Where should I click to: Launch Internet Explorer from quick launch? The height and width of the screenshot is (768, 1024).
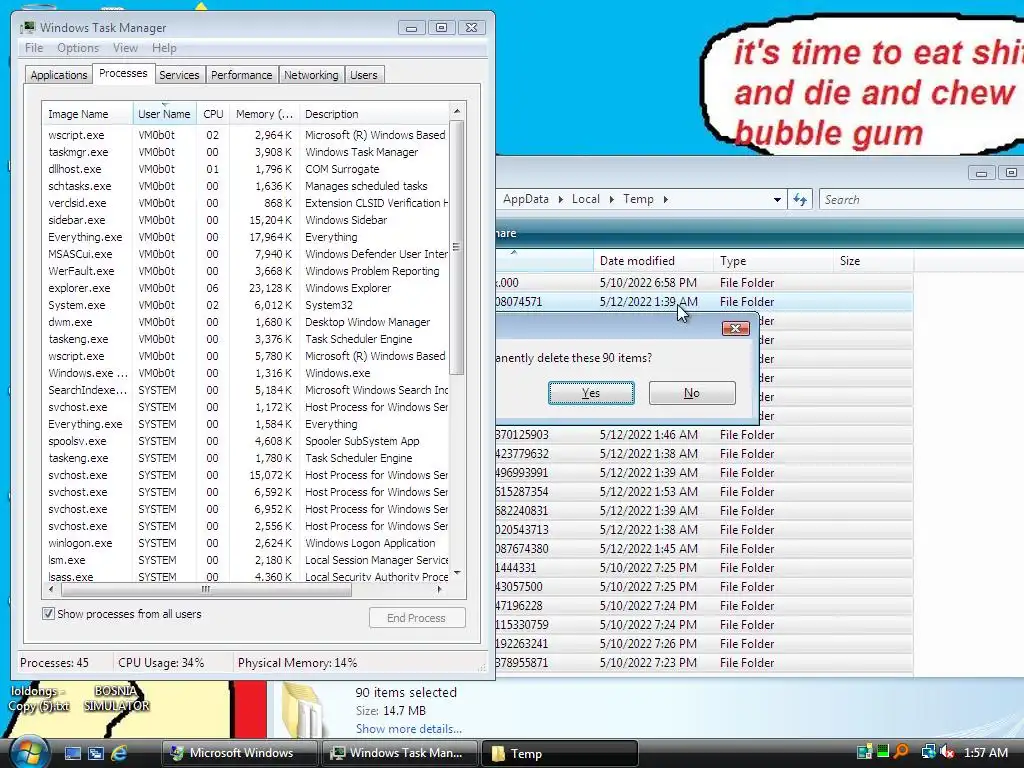pos(119,753)
